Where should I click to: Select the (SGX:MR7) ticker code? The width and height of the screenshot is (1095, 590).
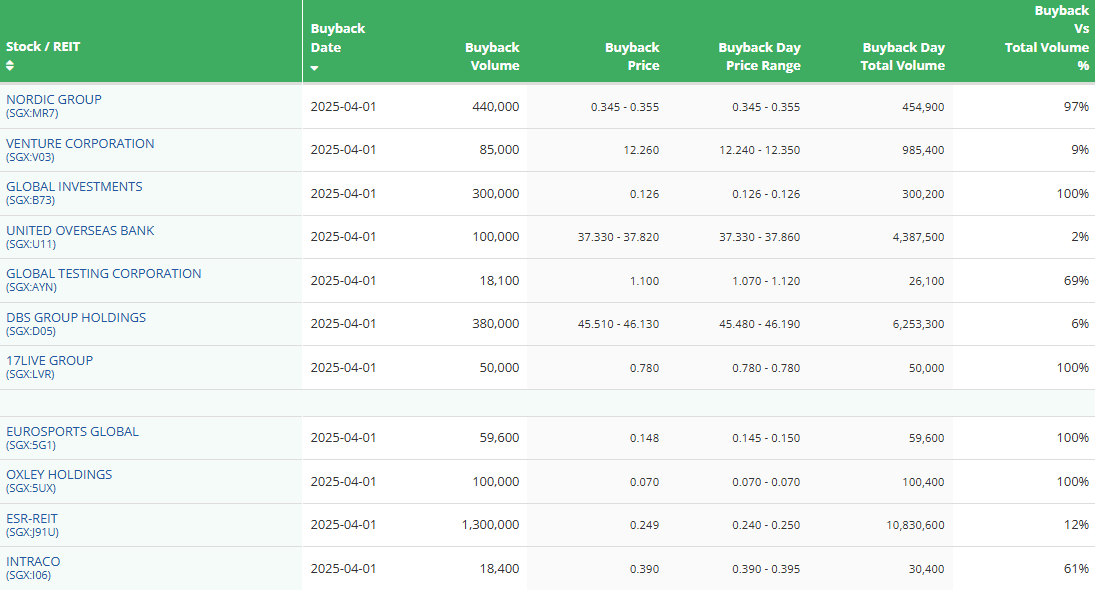tap(32, 113)
